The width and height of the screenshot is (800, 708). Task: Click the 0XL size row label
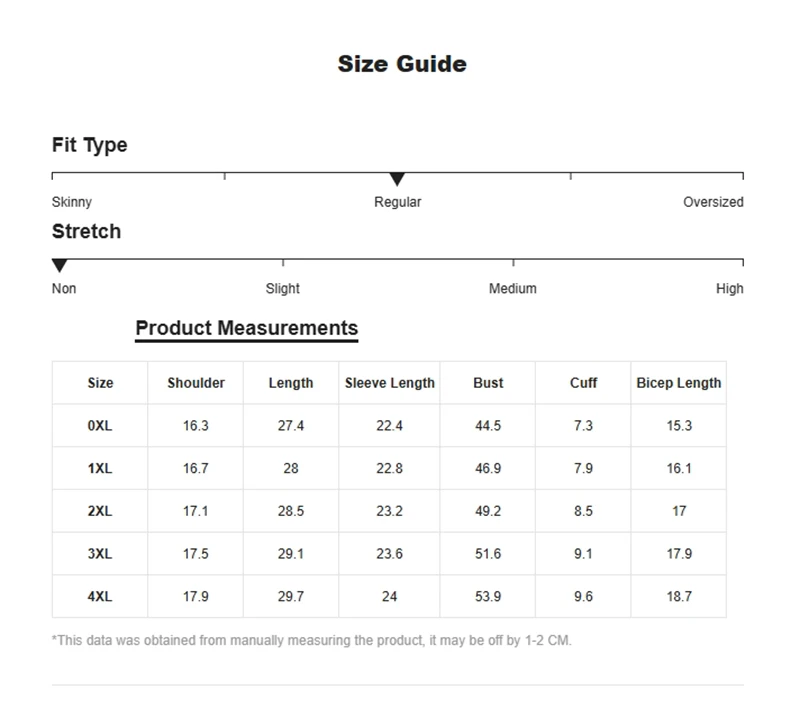pos(100,426)
